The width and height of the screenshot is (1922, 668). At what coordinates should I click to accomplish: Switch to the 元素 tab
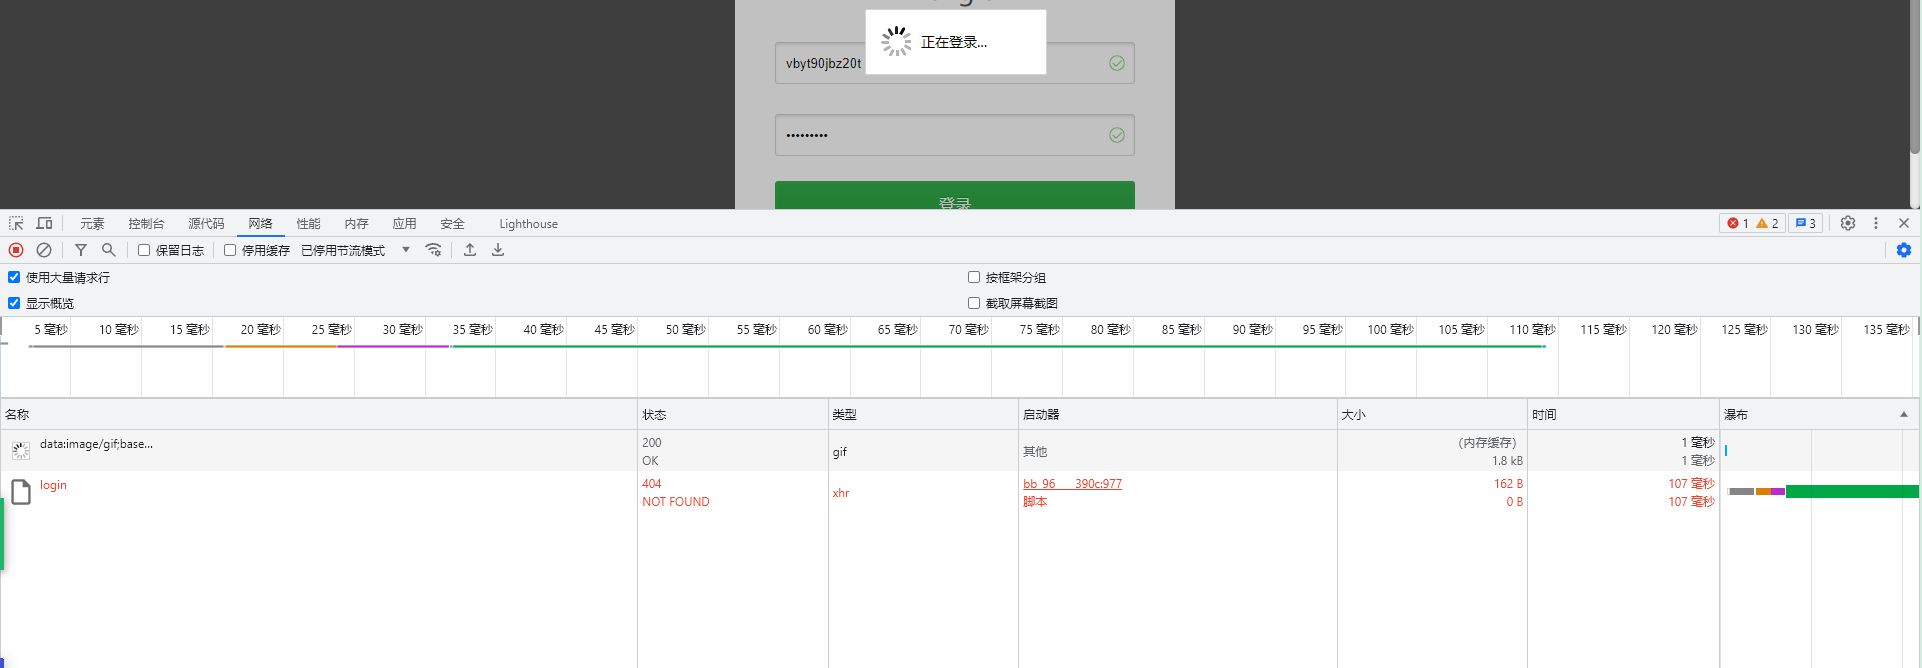point(92,224)
